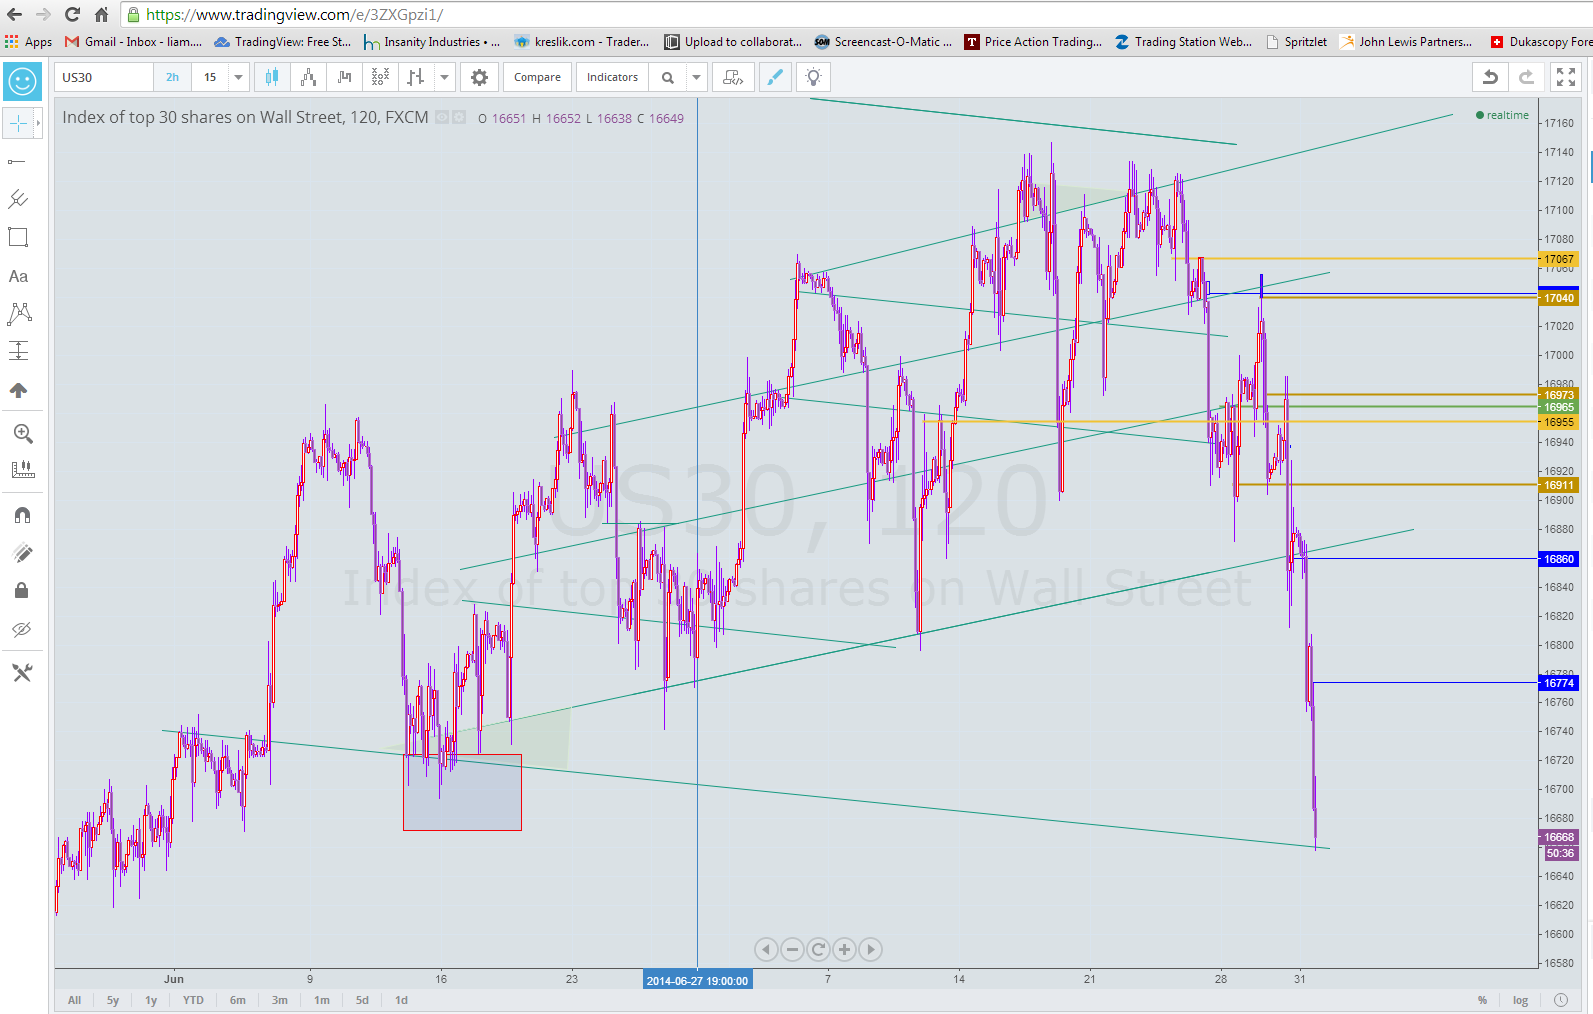Toggle magnet mode on
The width and height of the screenshot is (1593, 1014).
(x=22, y=515)
